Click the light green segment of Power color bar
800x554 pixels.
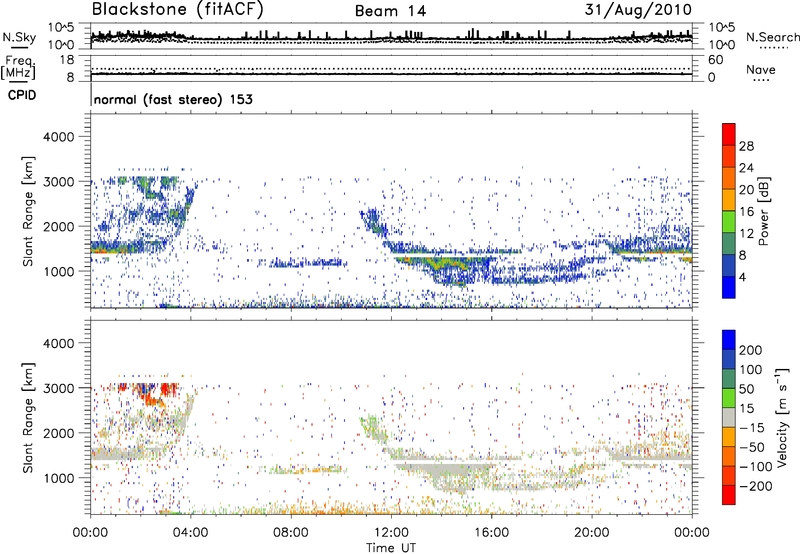point(729,222)
